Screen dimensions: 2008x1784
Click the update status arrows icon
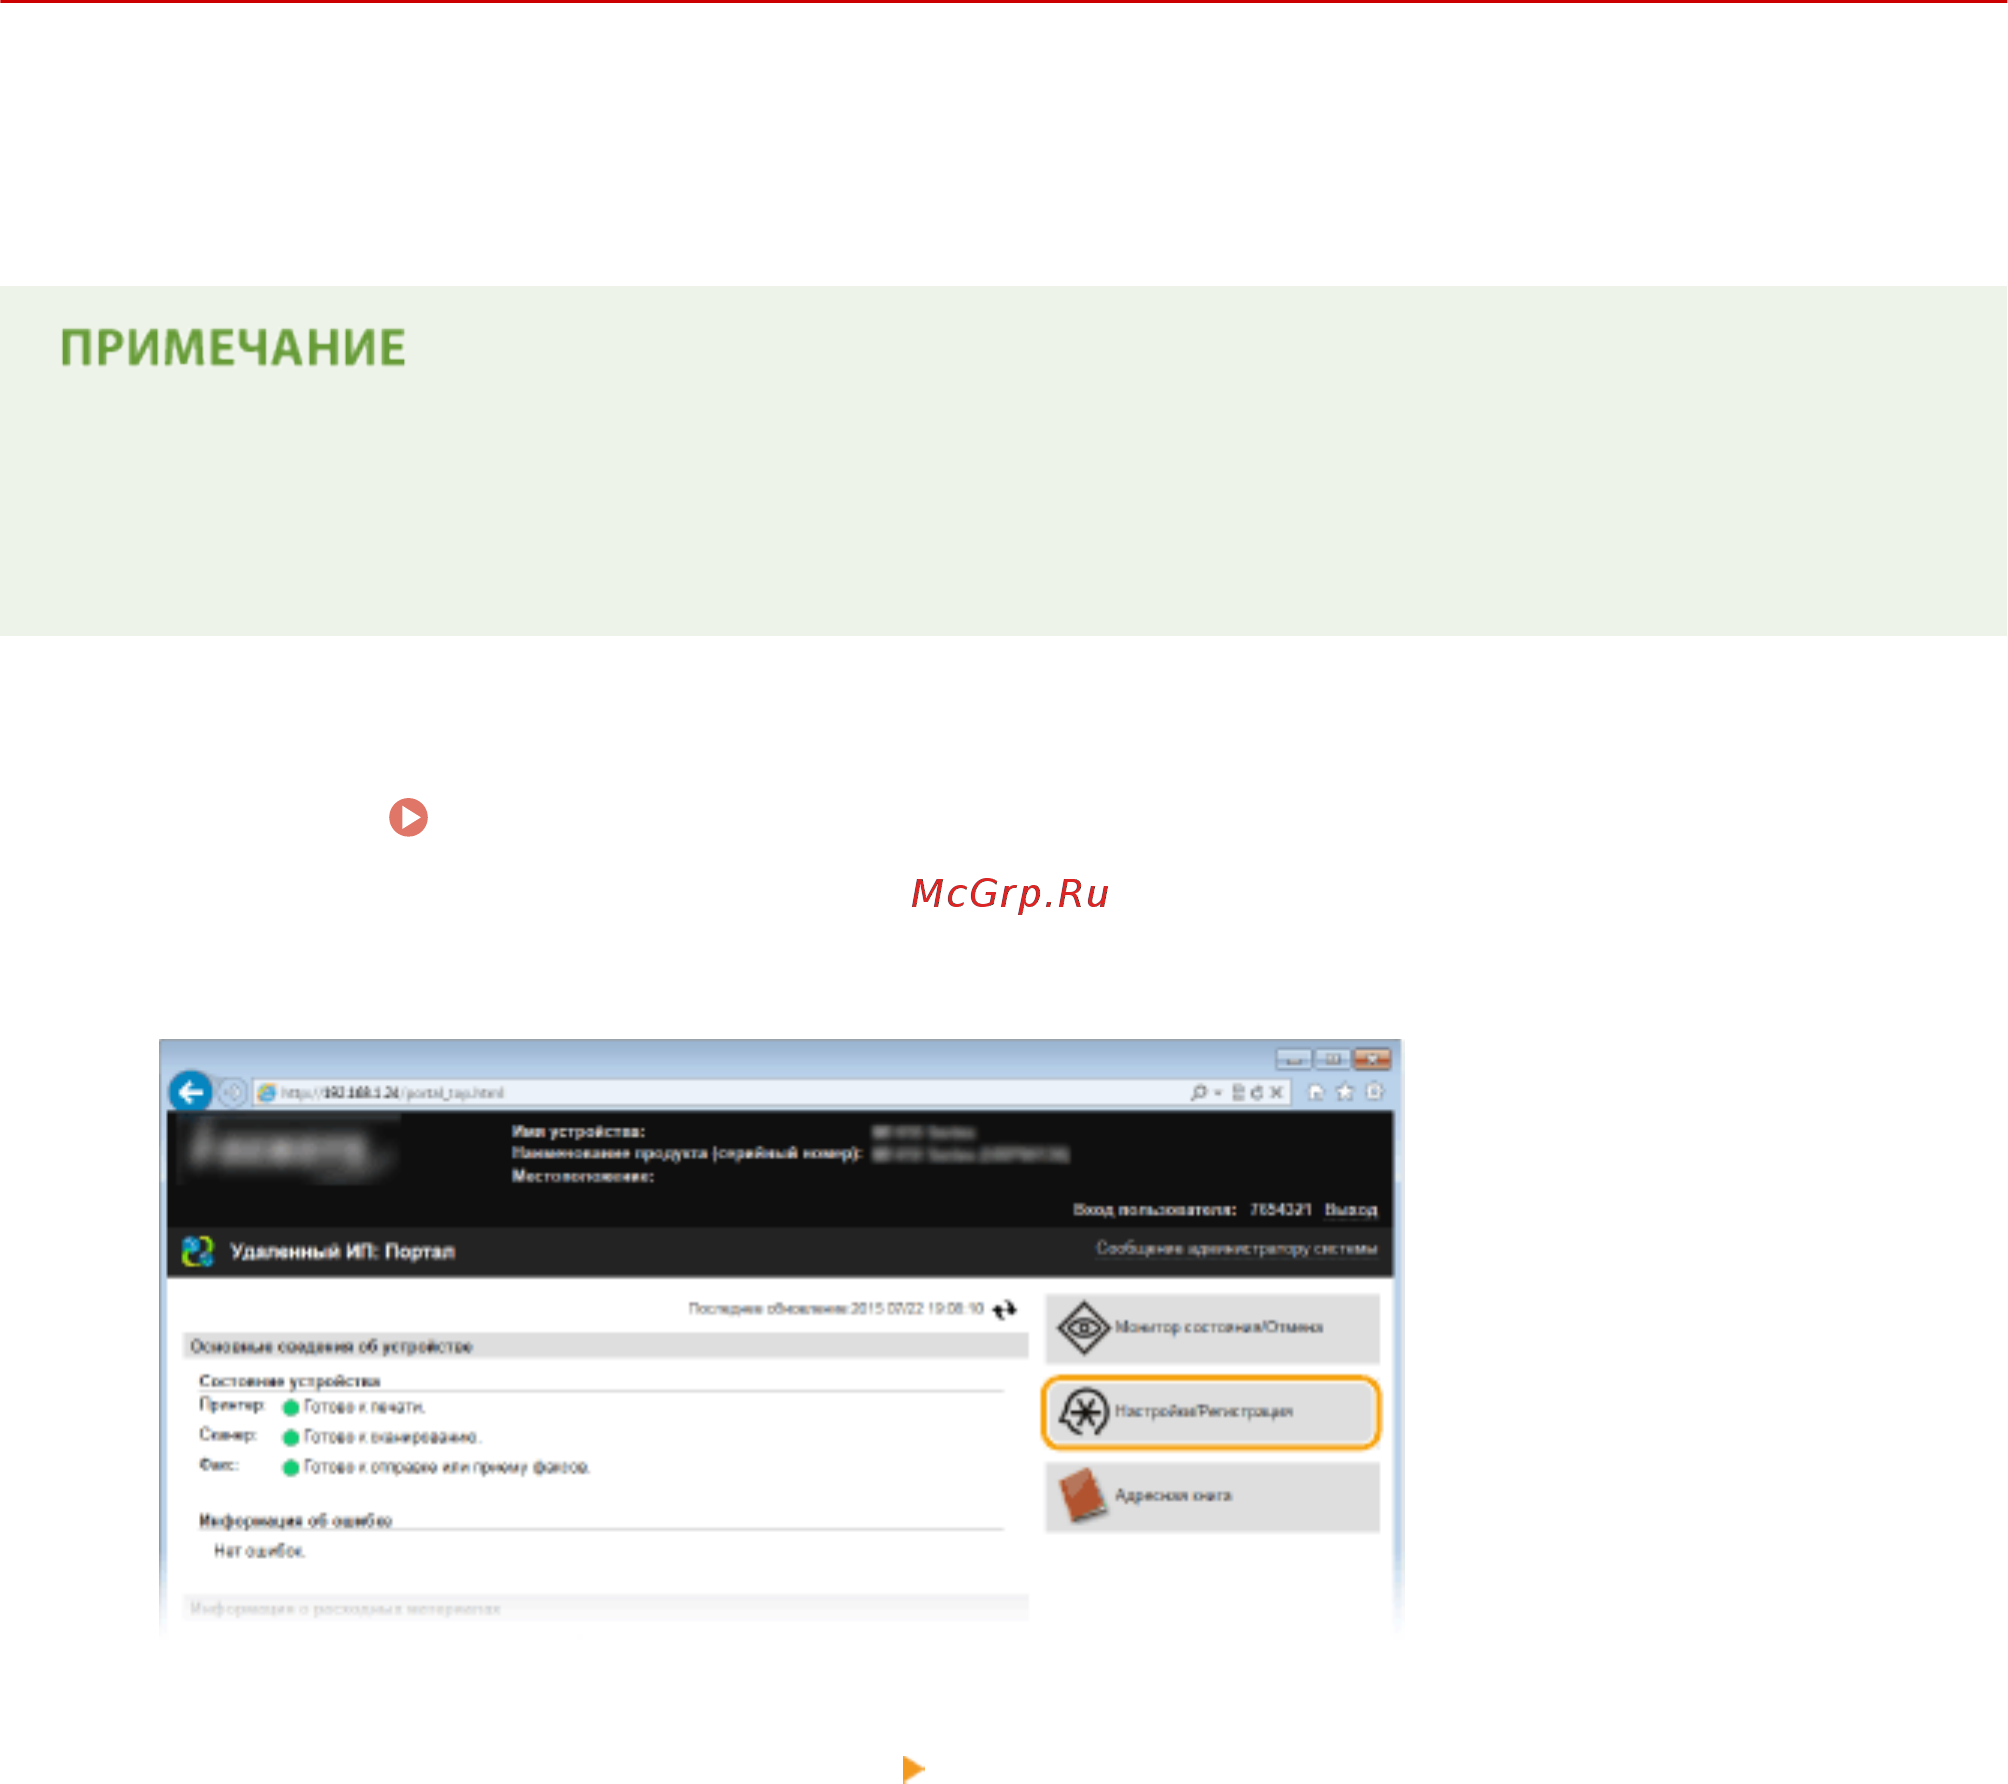point(1005,1309)
